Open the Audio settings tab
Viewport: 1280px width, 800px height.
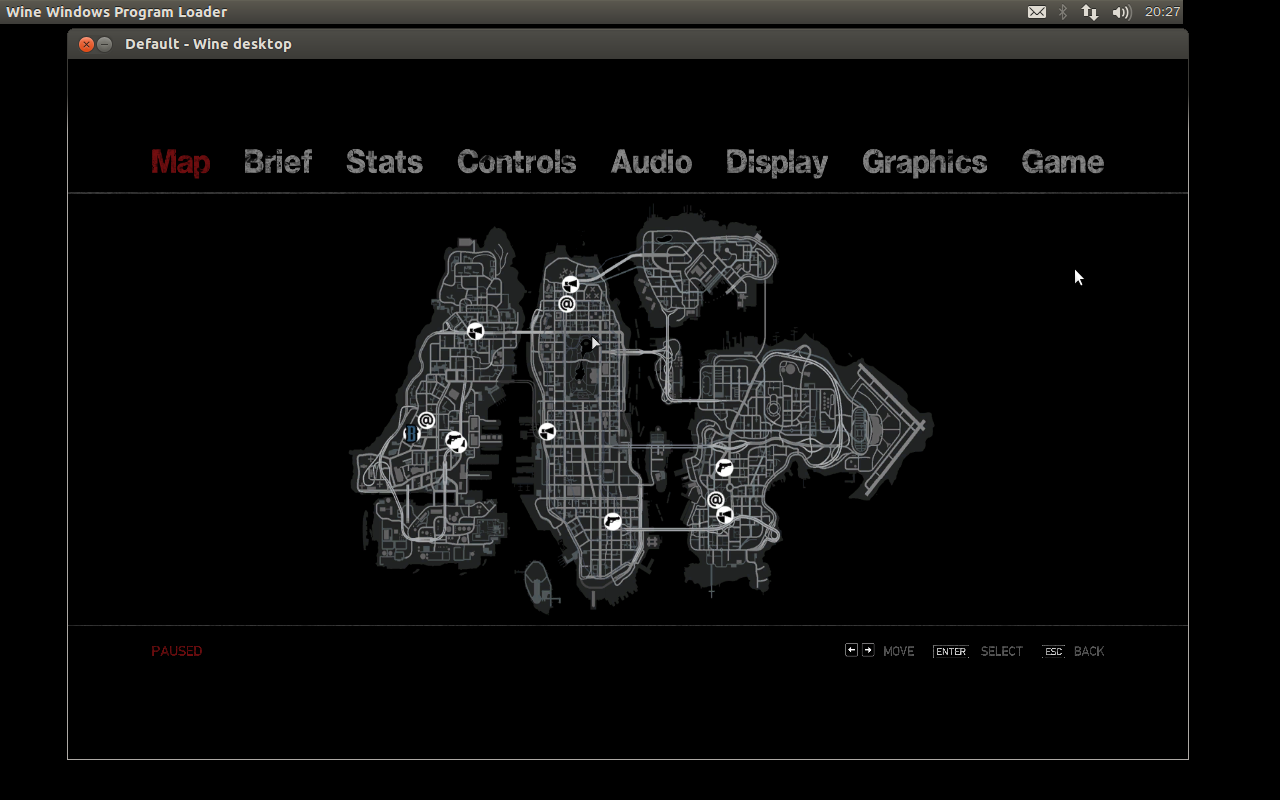[651, 162]
